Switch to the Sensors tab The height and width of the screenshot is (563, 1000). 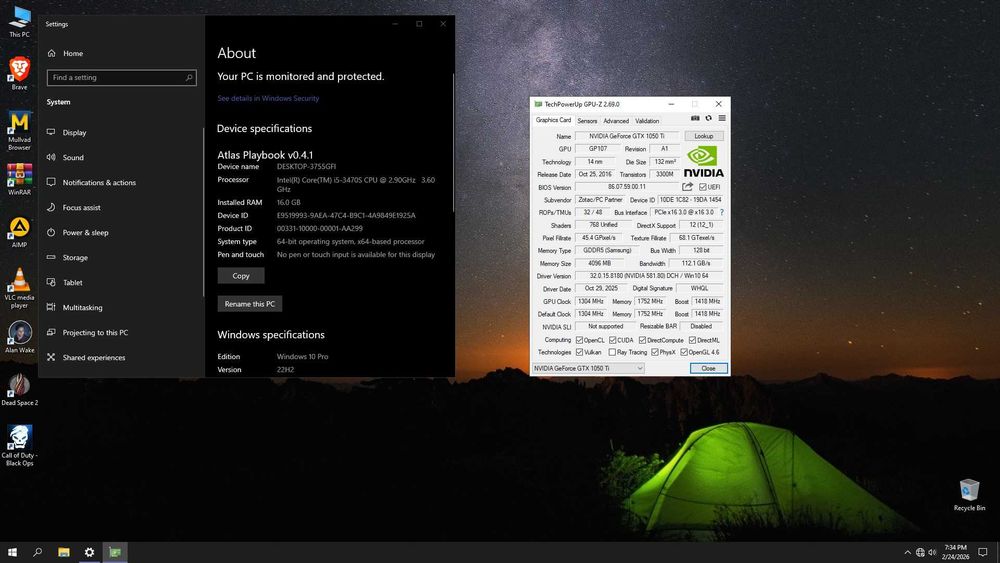pos(587,121)
